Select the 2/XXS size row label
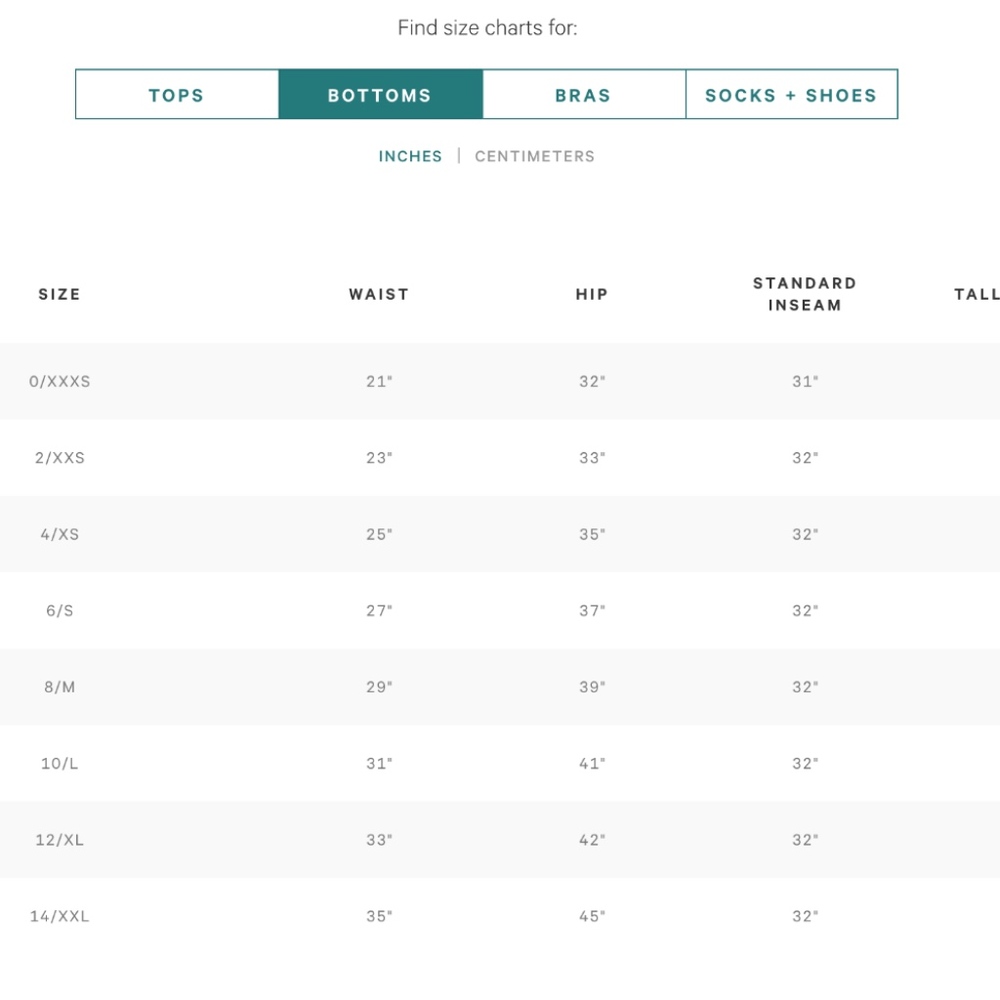This screenshot has width=1000, height=1000. pos(59,458)
